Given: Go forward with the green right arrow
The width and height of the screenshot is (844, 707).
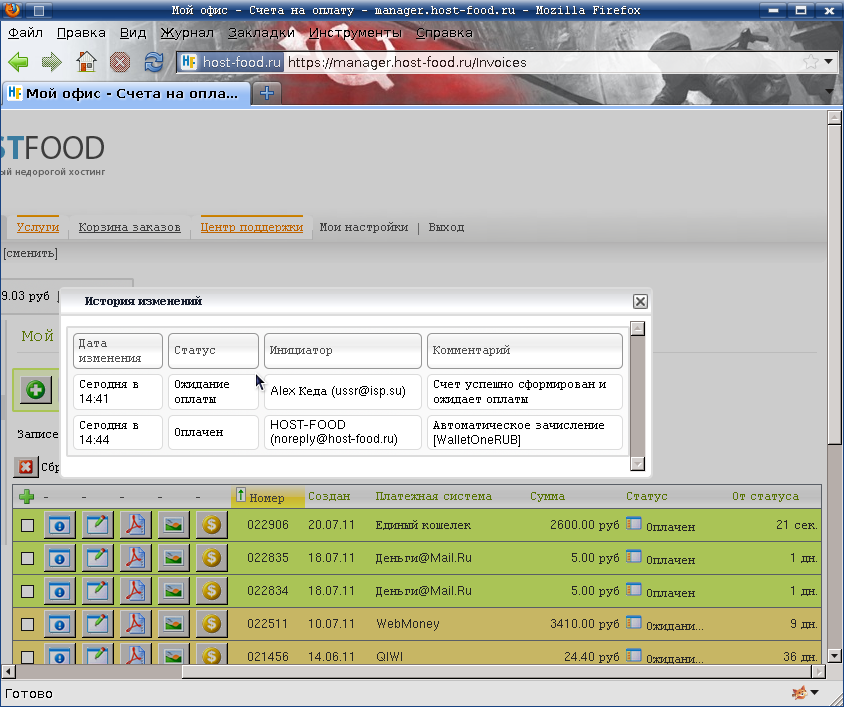Looking at the screenshot, I should tap(52, 62).
